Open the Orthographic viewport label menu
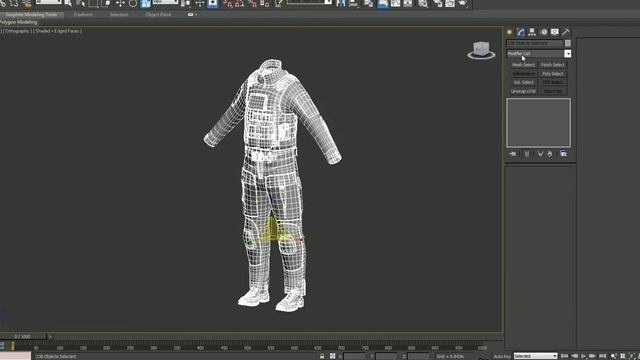Viewport: 640px width, 360px height. [x=17, y=31]
